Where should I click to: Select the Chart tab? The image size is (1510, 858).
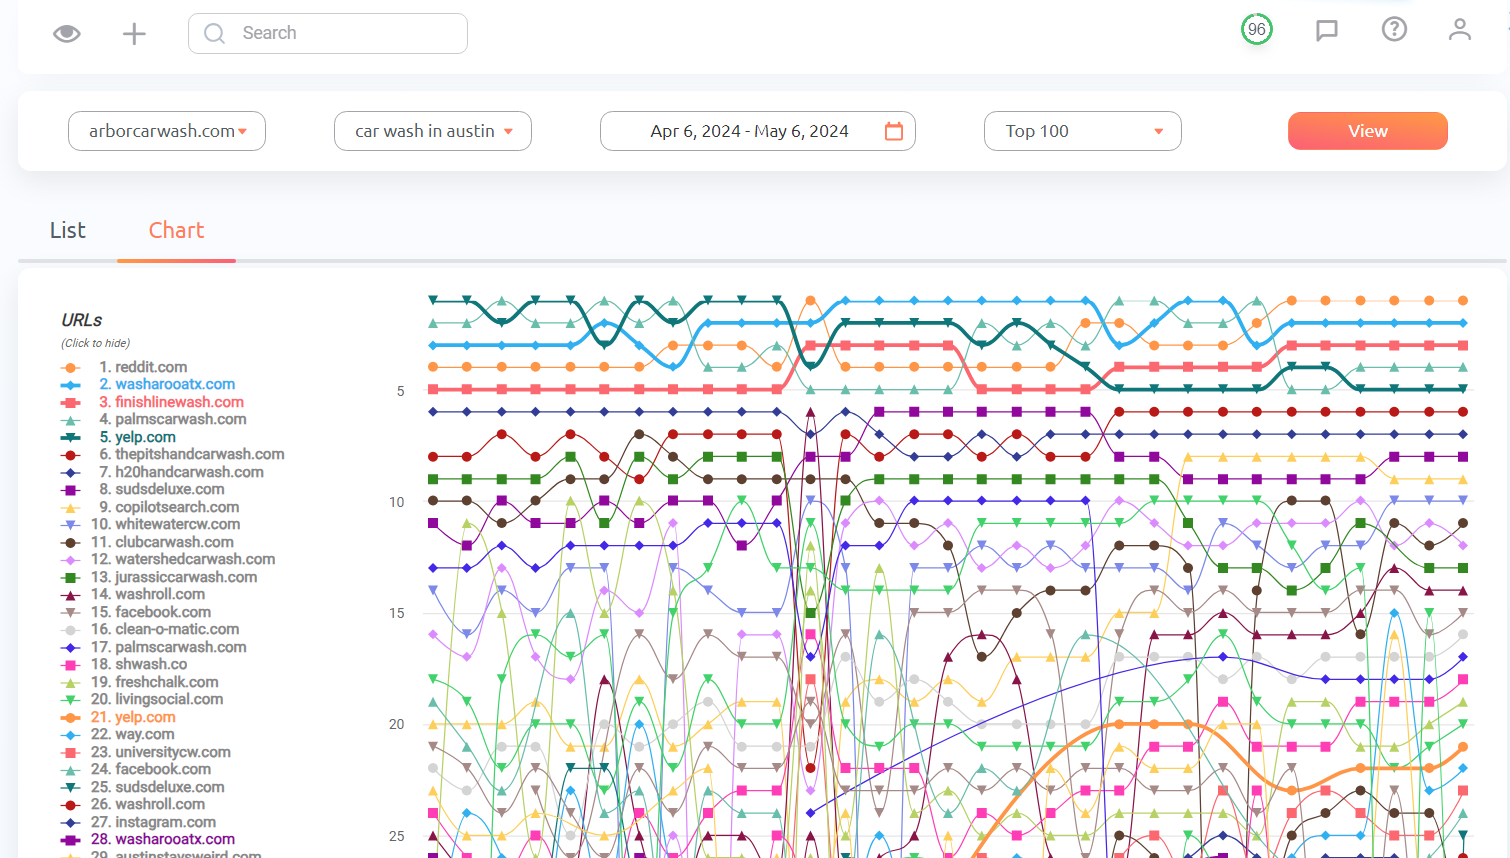pyautogui.click(x=176, y=230)
